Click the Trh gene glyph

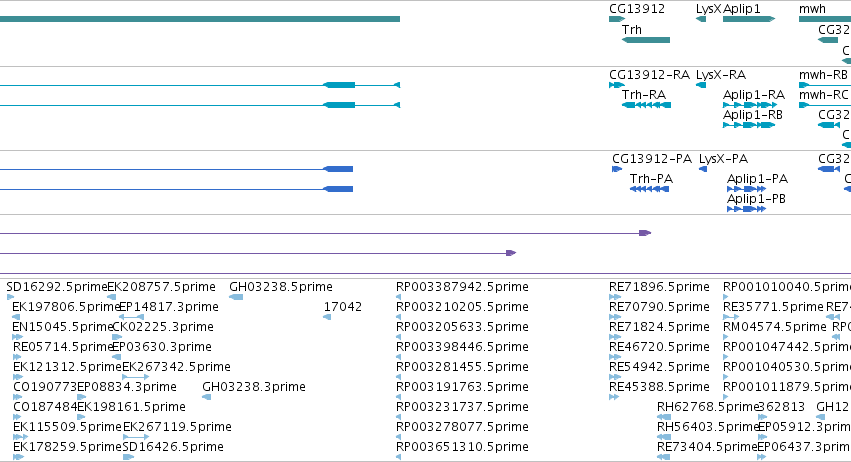pos(646,40)
